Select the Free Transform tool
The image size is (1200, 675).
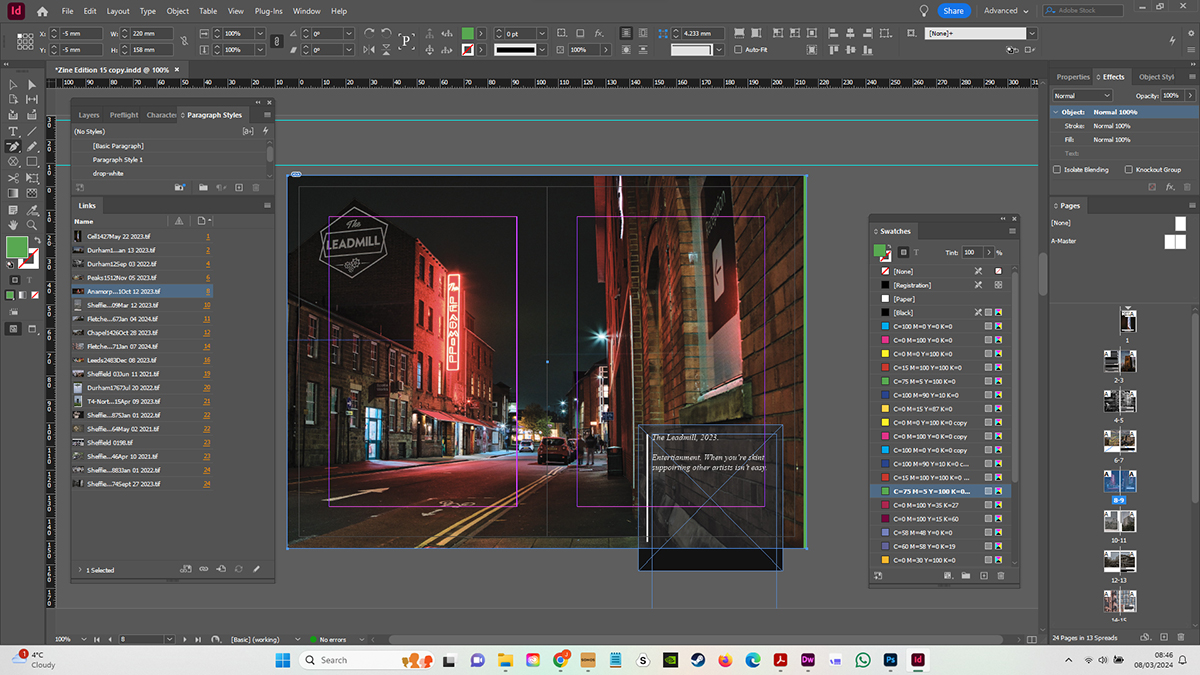31,177
